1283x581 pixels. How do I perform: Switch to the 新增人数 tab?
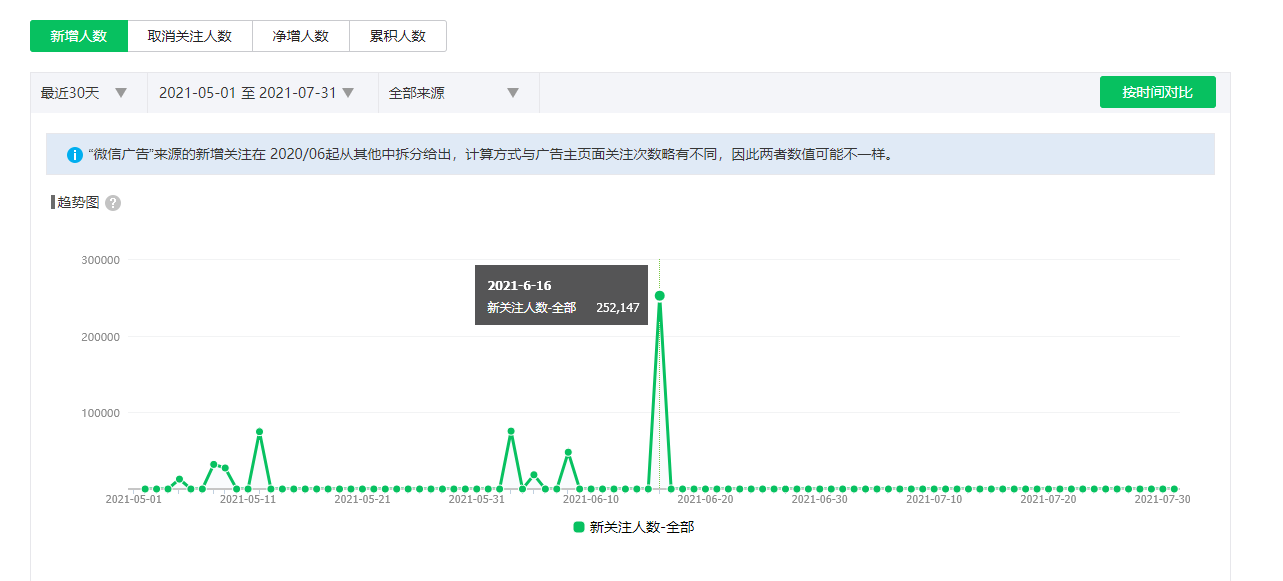click(79, 36)
